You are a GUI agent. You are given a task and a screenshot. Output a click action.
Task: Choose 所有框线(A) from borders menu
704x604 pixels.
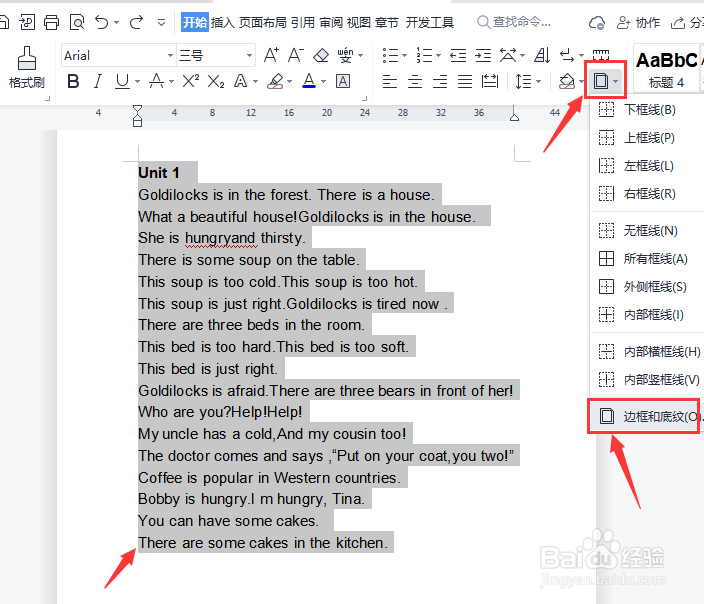point(647,259)
